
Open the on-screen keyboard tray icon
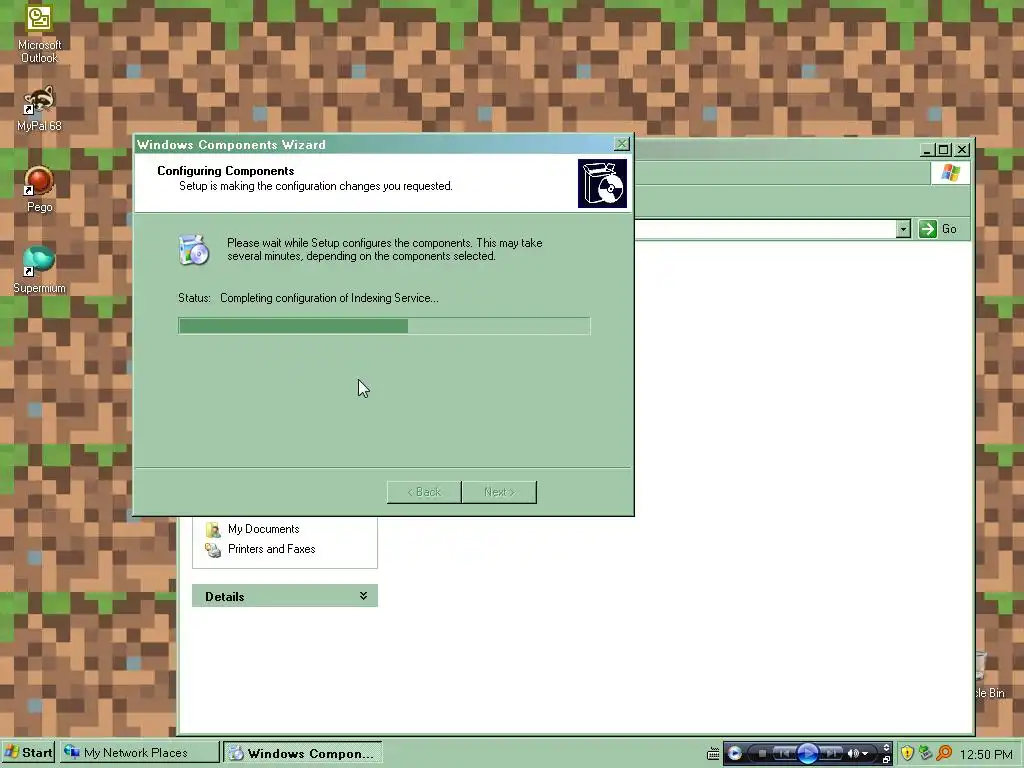click(713, 754)
